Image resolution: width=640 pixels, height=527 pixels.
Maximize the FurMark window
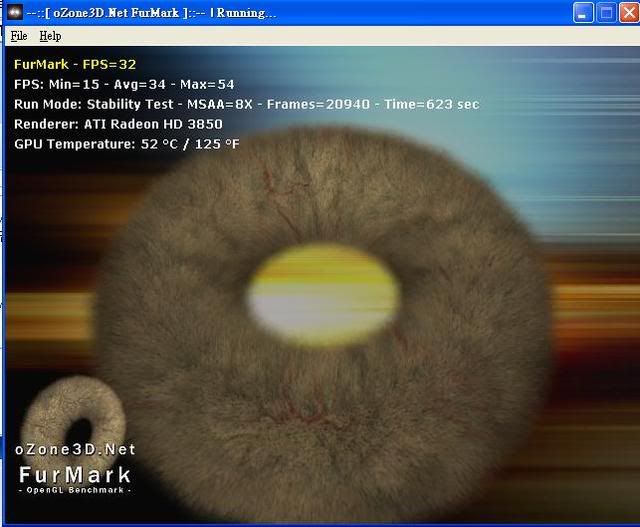[605, 13]
